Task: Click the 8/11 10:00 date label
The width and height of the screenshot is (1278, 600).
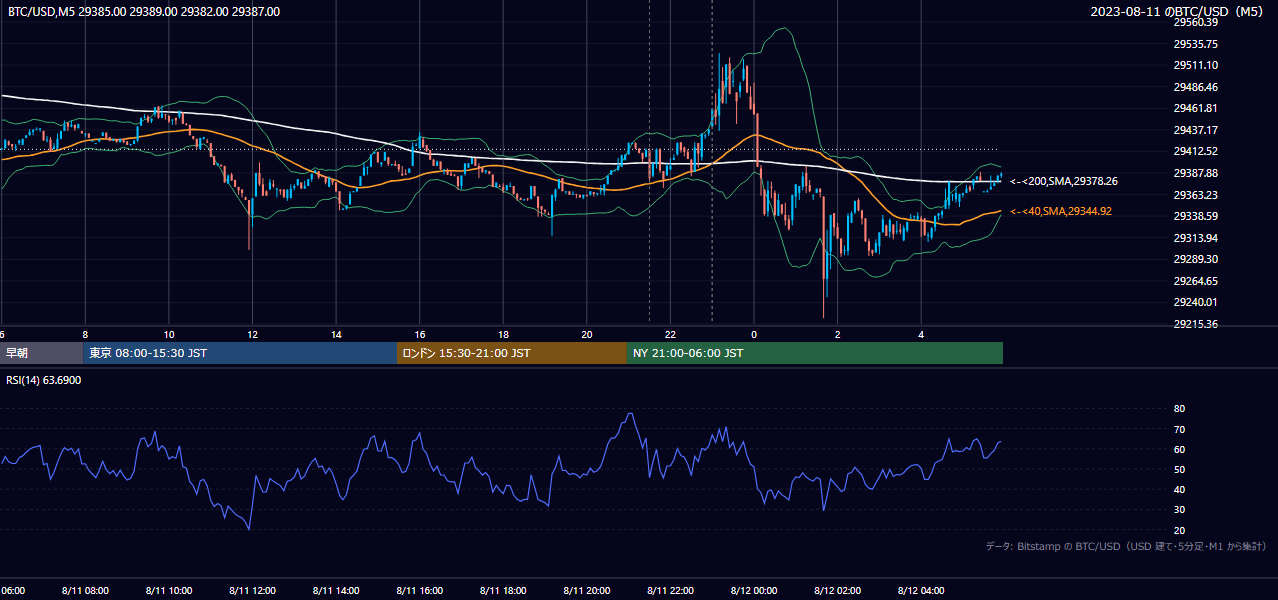Action: [x=169, y=591]
